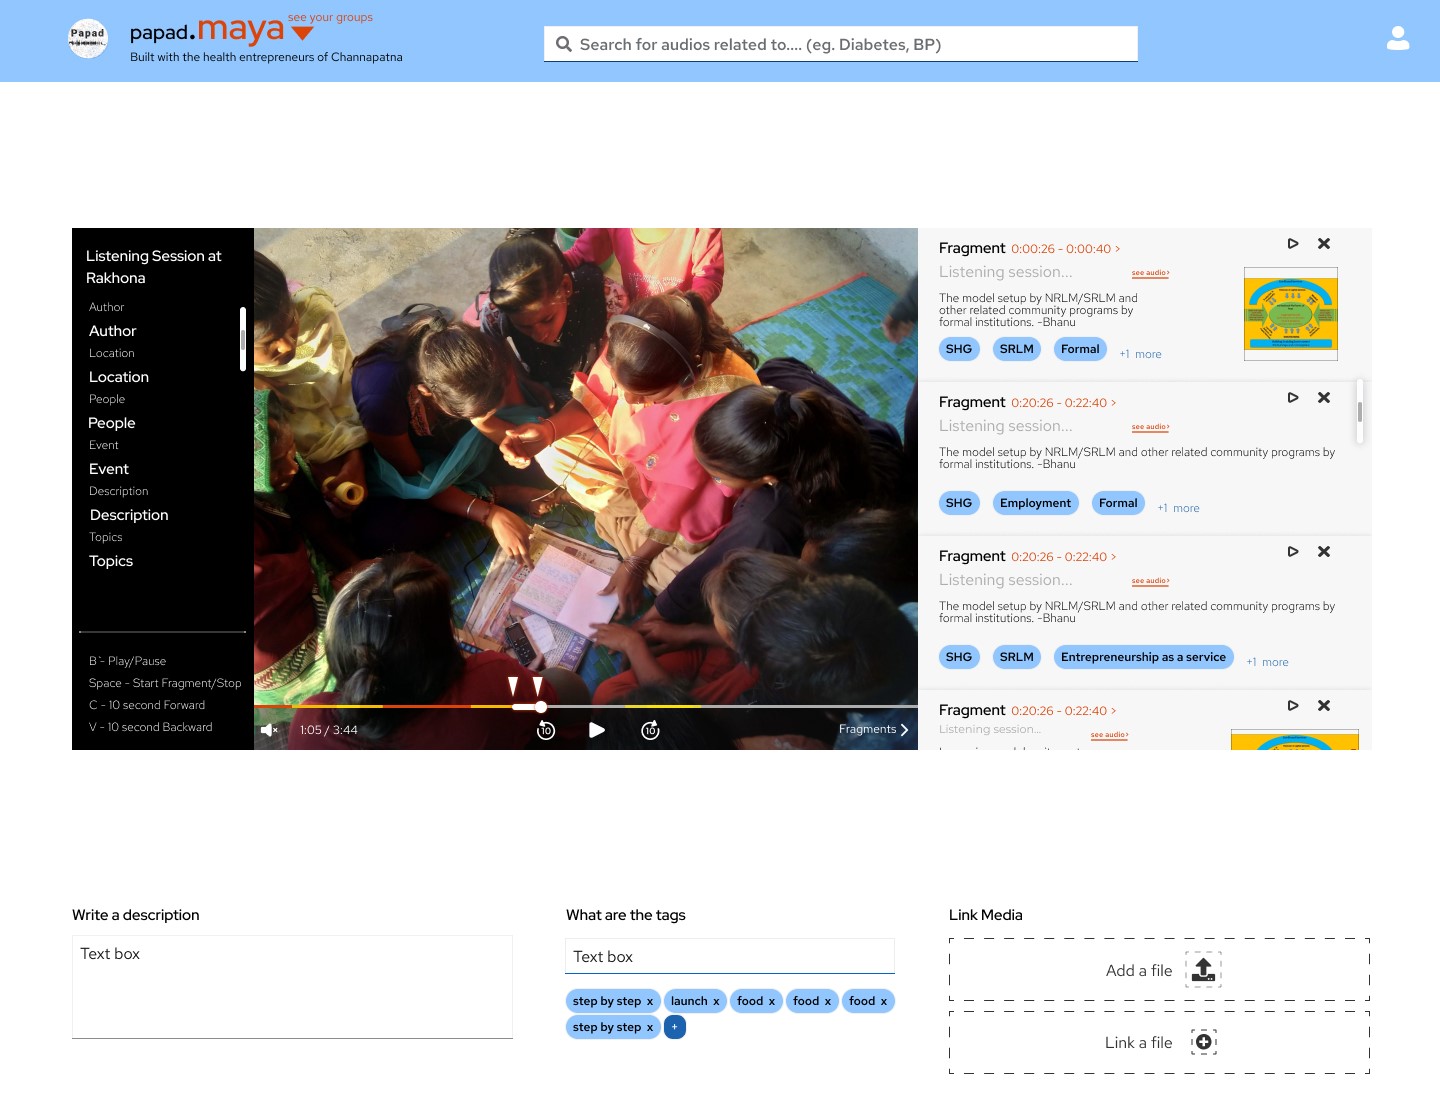Expand '+1 more' tags beside Entrepreneurship as a service
This screenshot has height=1109, width=1440.
[1267, 662]
